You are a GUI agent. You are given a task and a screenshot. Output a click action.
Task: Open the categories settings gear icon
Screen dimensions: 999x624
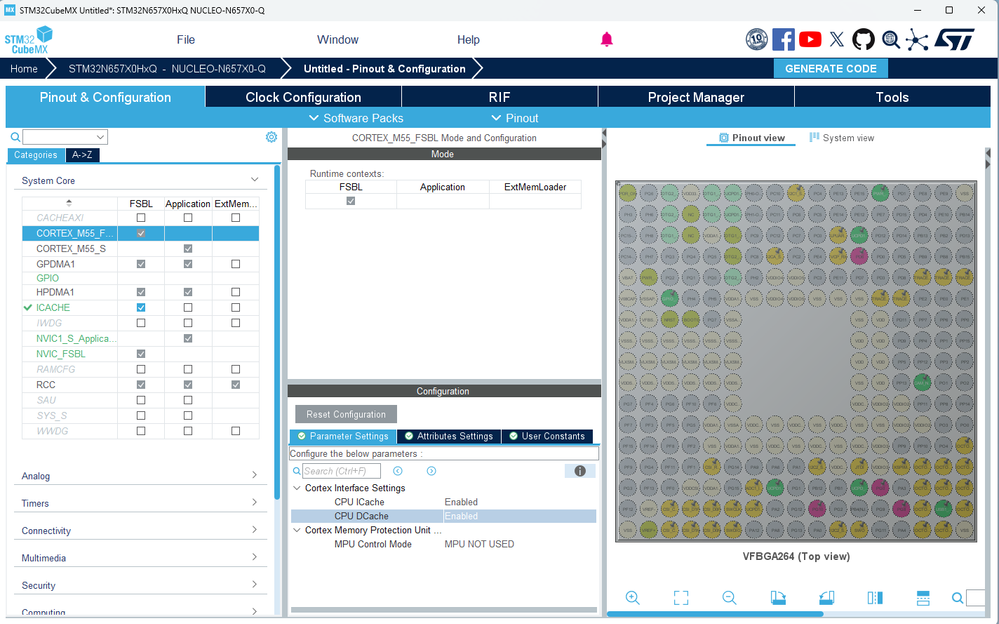click(x=271, y=137)
